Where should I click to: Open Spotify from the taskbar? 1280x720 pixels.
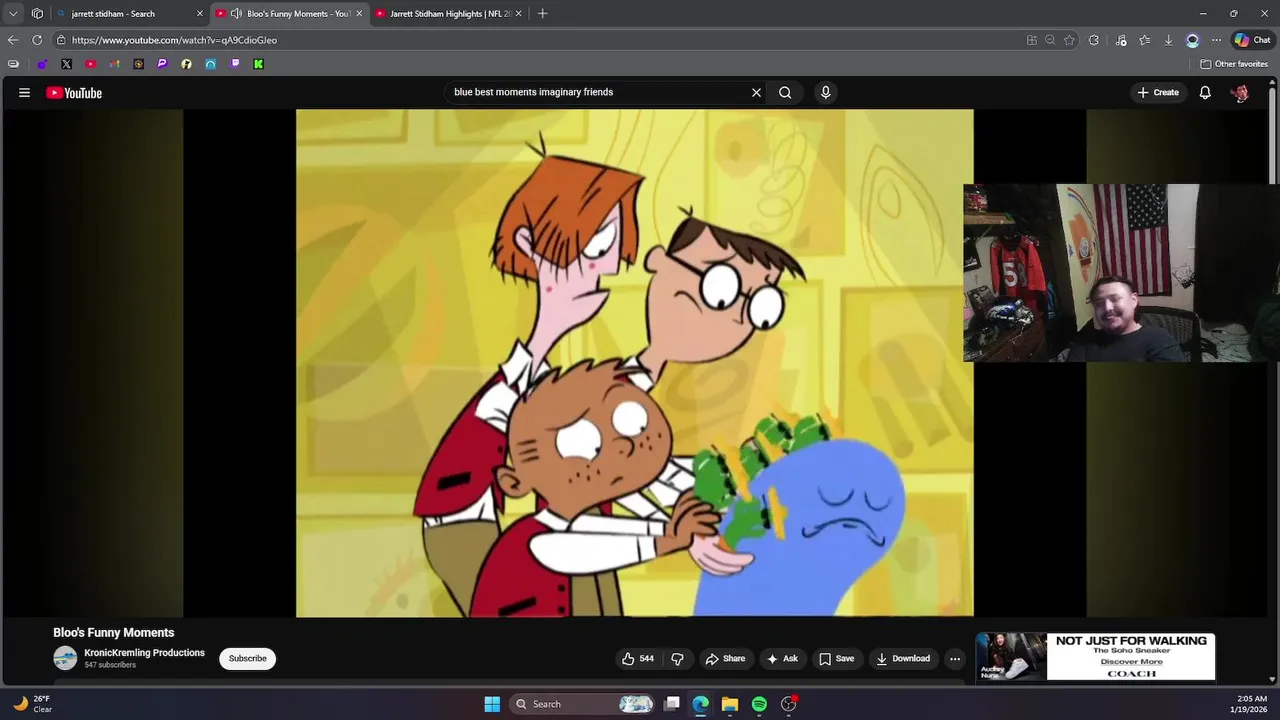pos(759,704)
